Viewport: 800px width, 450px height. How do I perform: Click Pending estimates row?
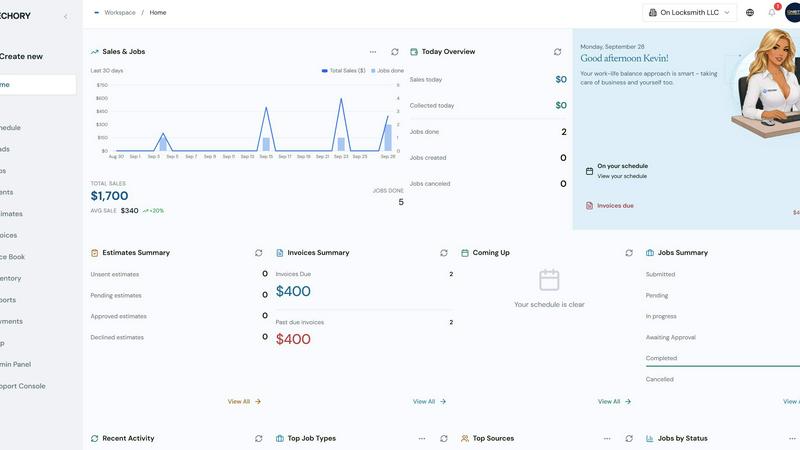coord(179,295)
